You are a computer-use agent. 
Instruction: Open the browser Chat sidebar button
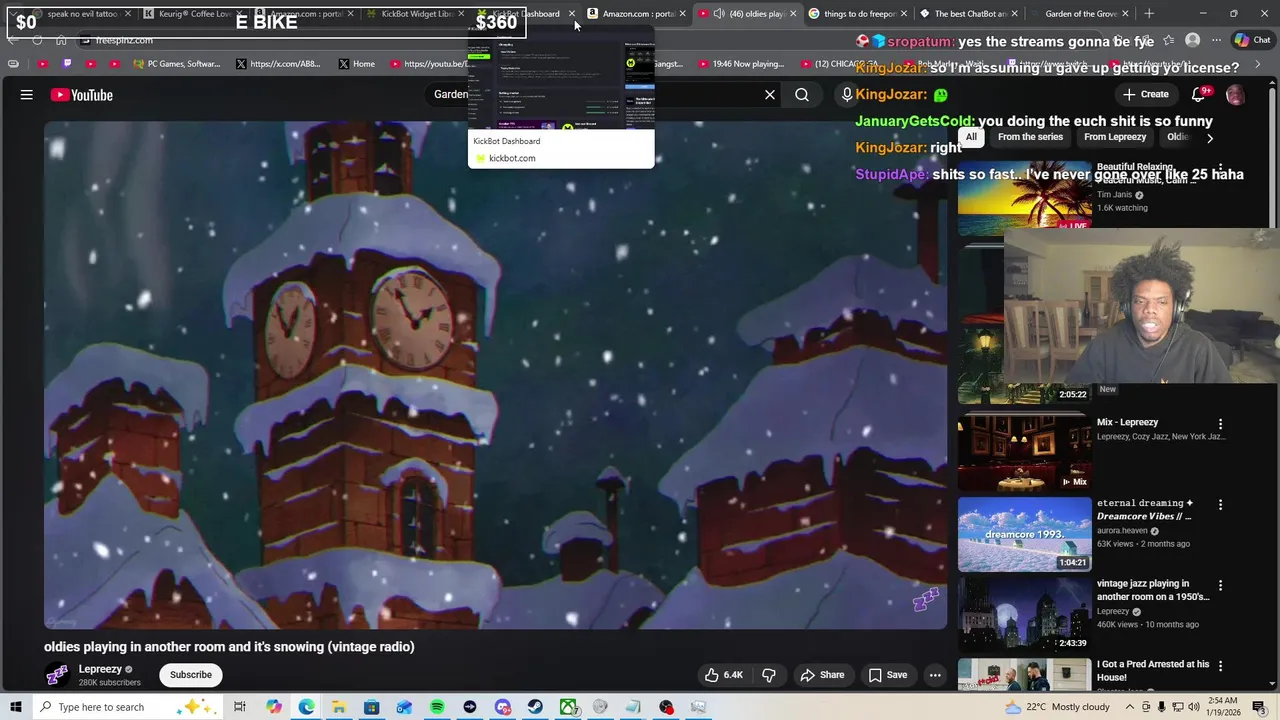click(1252, 40)
